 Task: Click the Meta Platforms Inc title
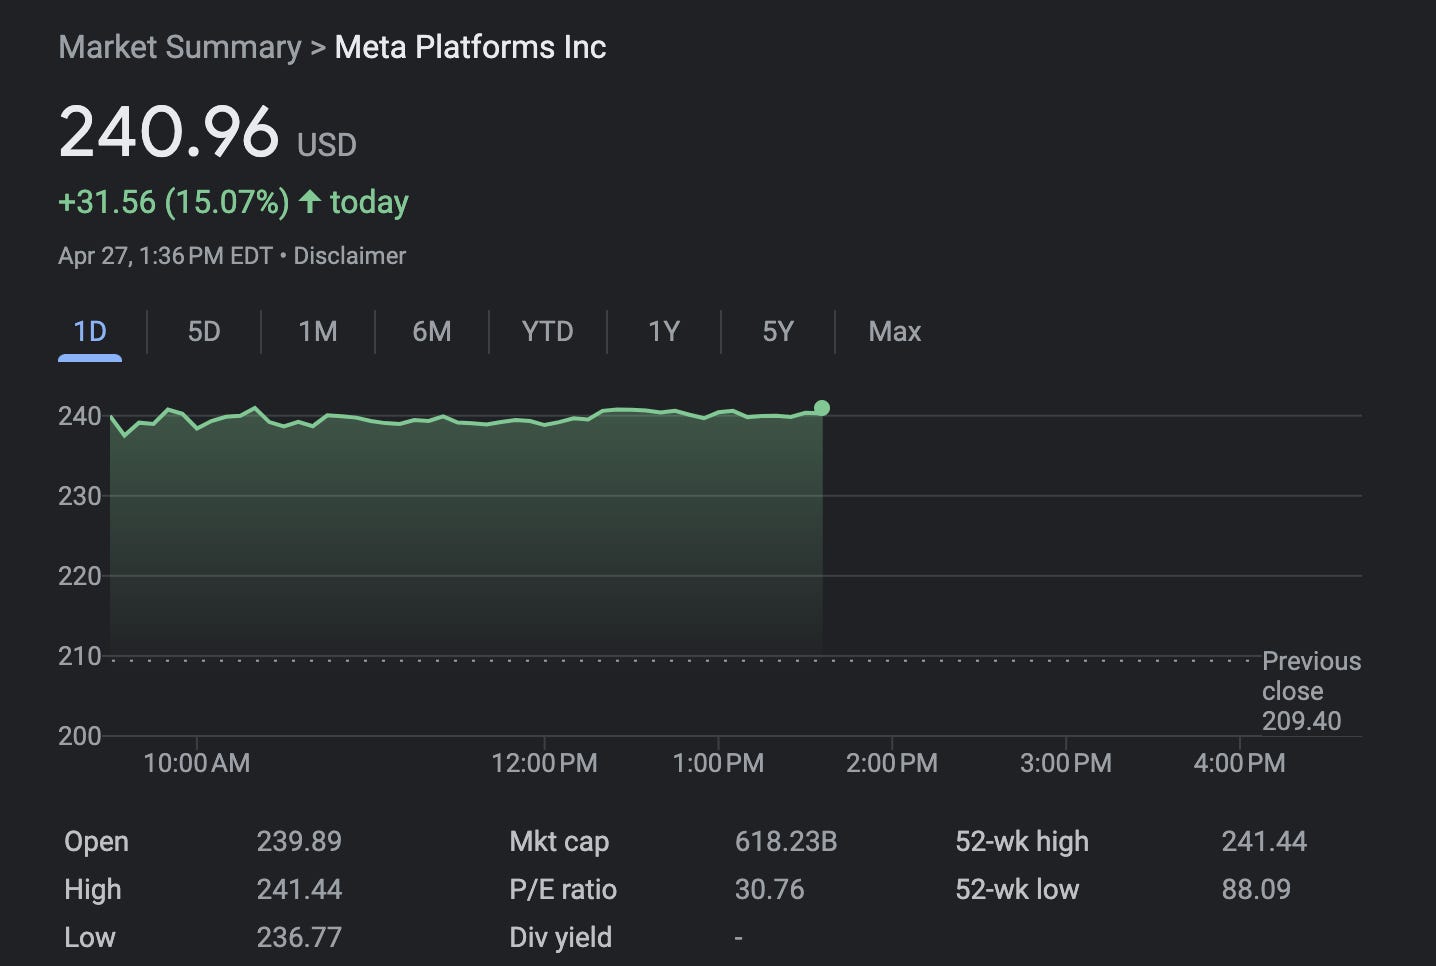(x=470, y=47)
